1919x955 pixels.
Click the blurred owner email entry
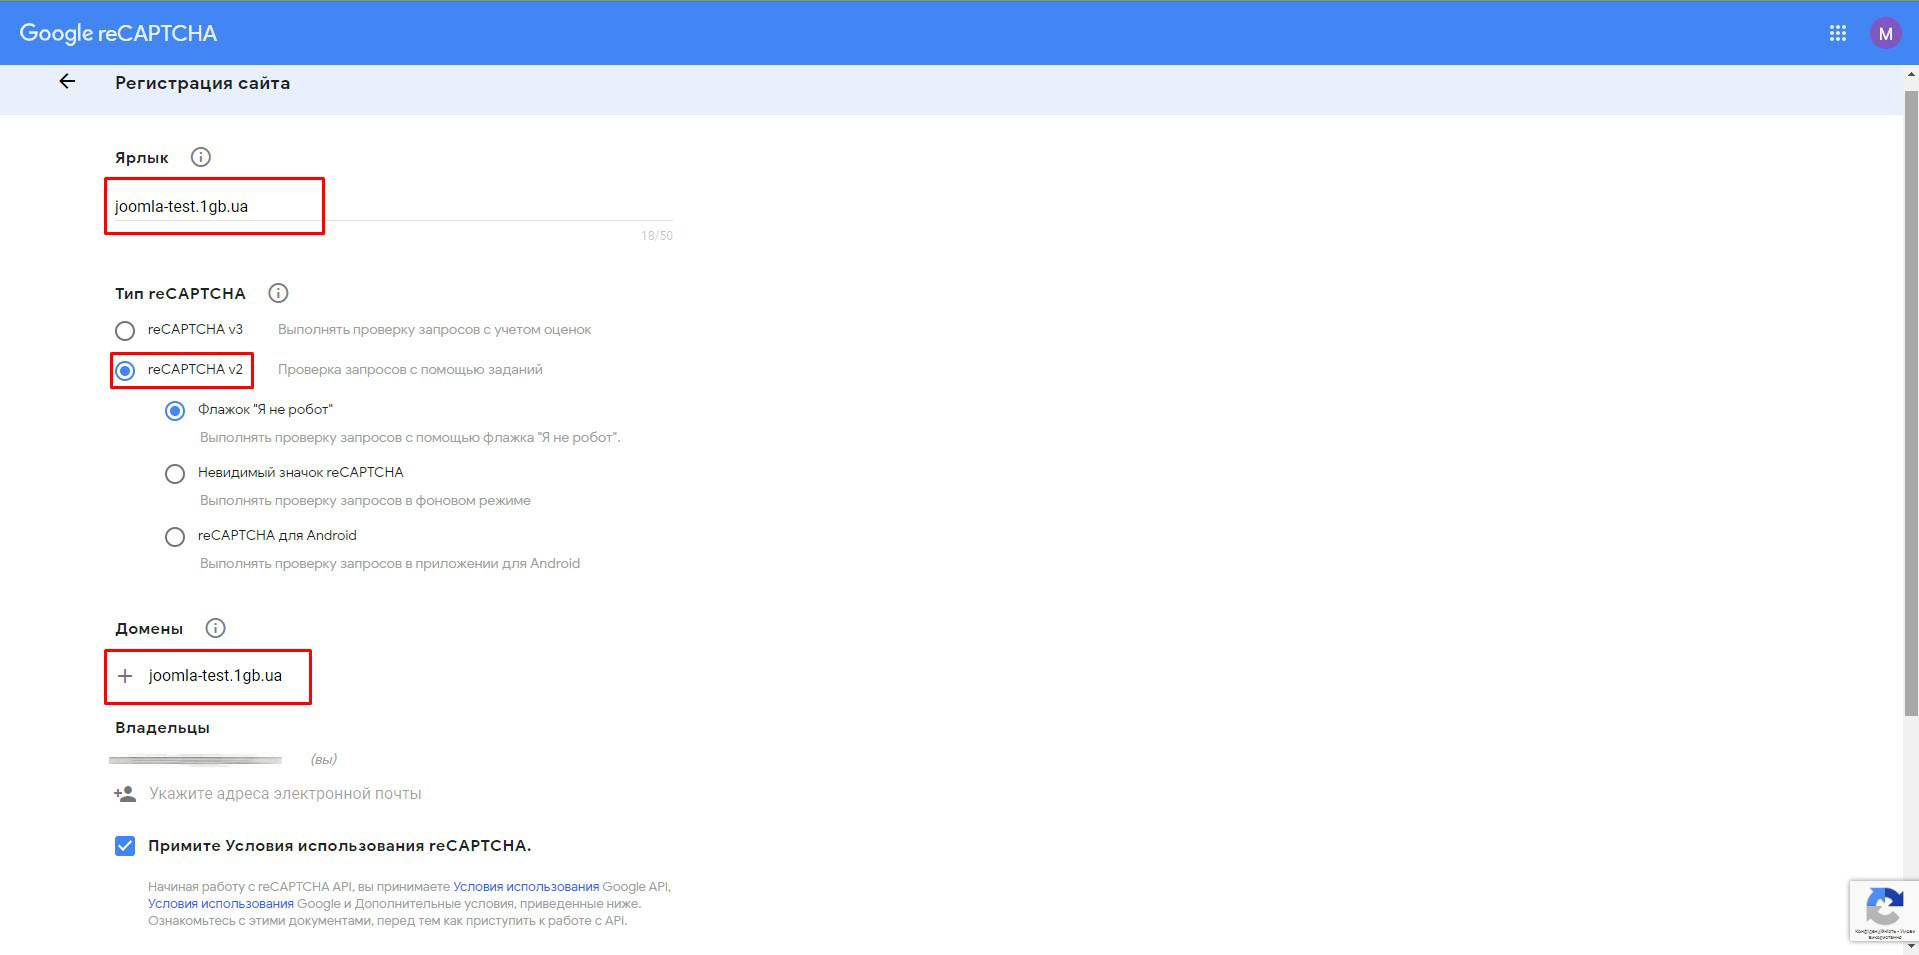tap(195, 760)
